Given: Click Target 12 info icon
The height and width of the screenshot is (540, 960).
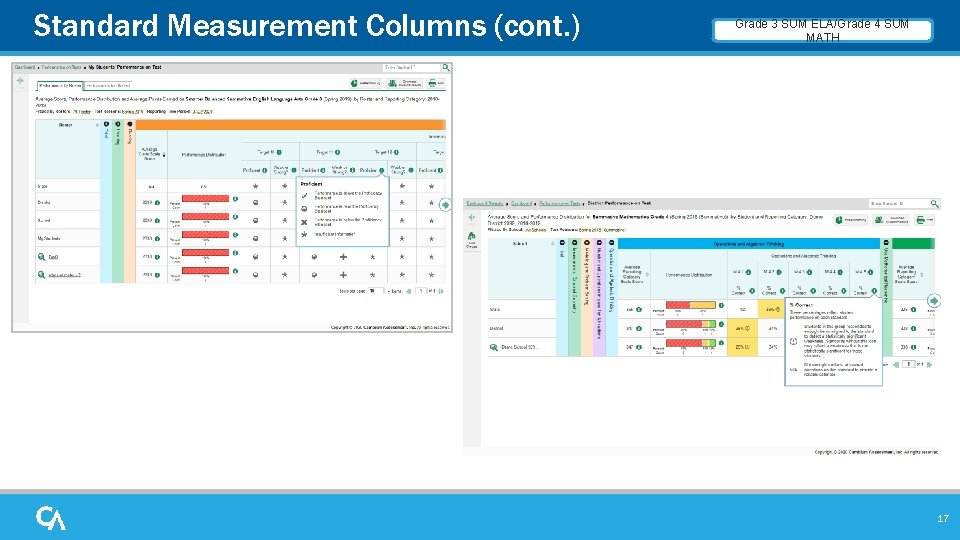Looking at the screenshot, I should tap(396, 152).
